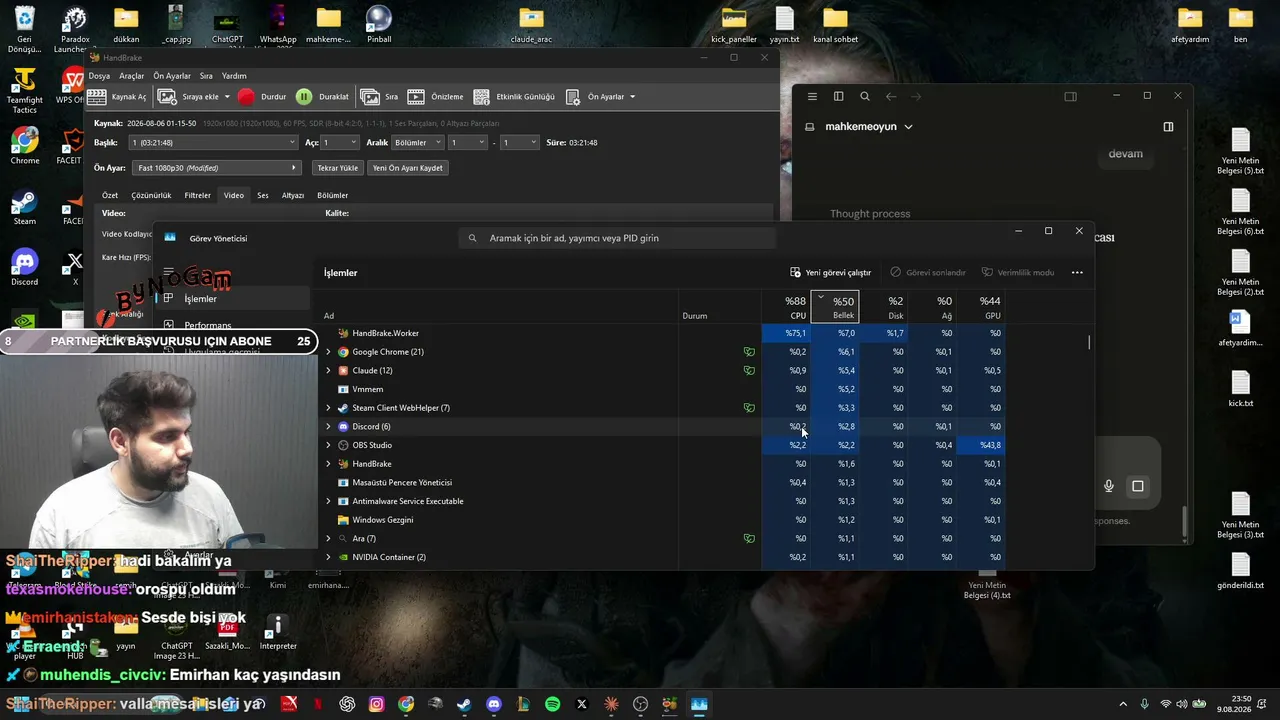Open the Yardım menu in HandBrake
1280x720 pixels.
pyautogui.click(x=234, y=76)
